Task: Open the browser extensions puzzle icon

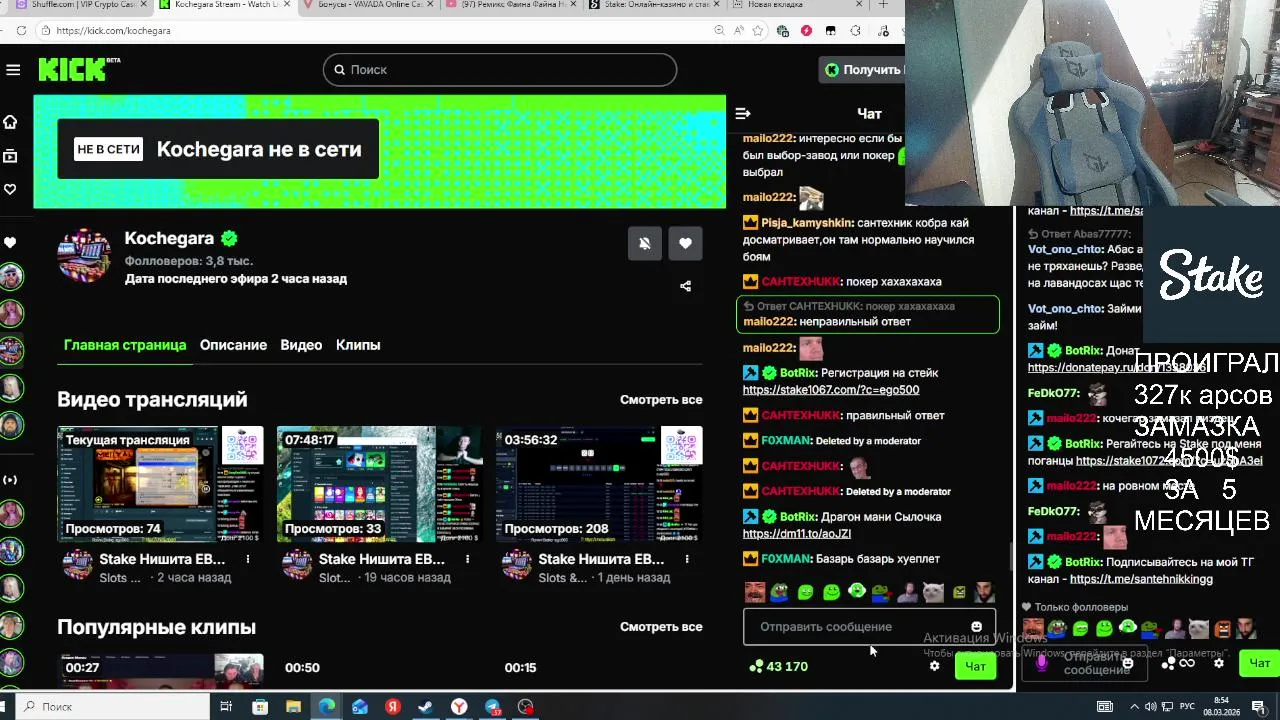Action: click(855, 31)
